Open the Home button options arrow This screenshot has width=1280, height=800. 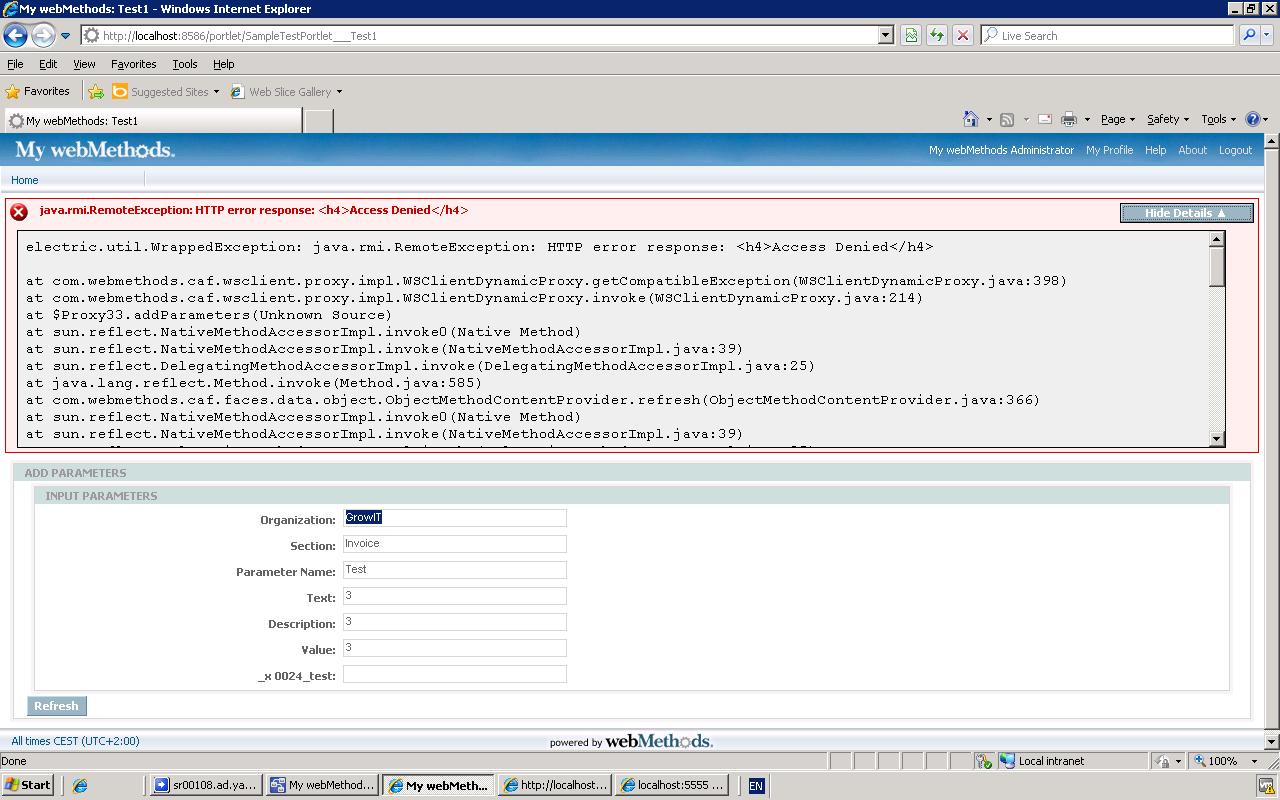[x=989, y=120]
